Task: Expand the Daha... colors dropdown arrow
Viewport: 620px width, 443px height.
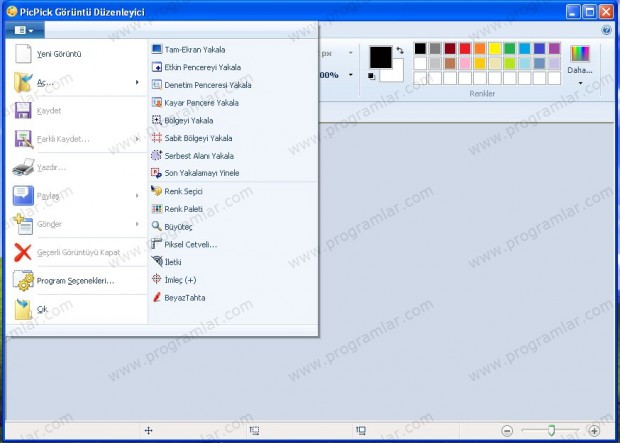Action: pos(580,83)
